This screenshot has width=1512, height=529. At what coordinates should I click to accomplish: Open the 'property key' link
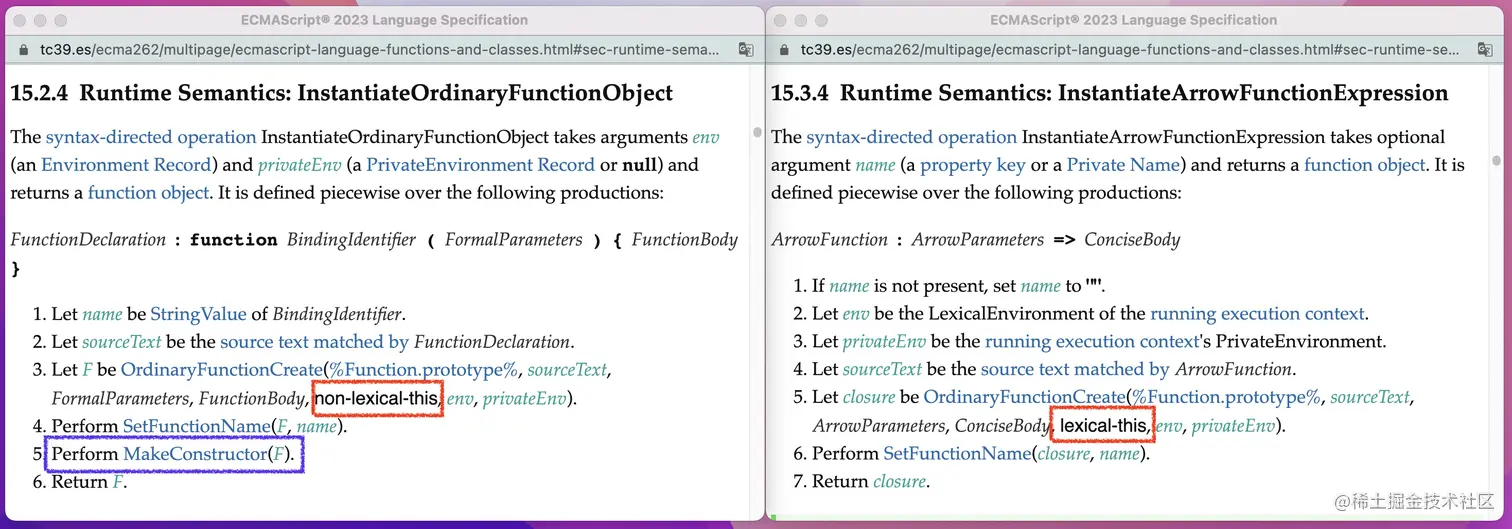[971, 165]
